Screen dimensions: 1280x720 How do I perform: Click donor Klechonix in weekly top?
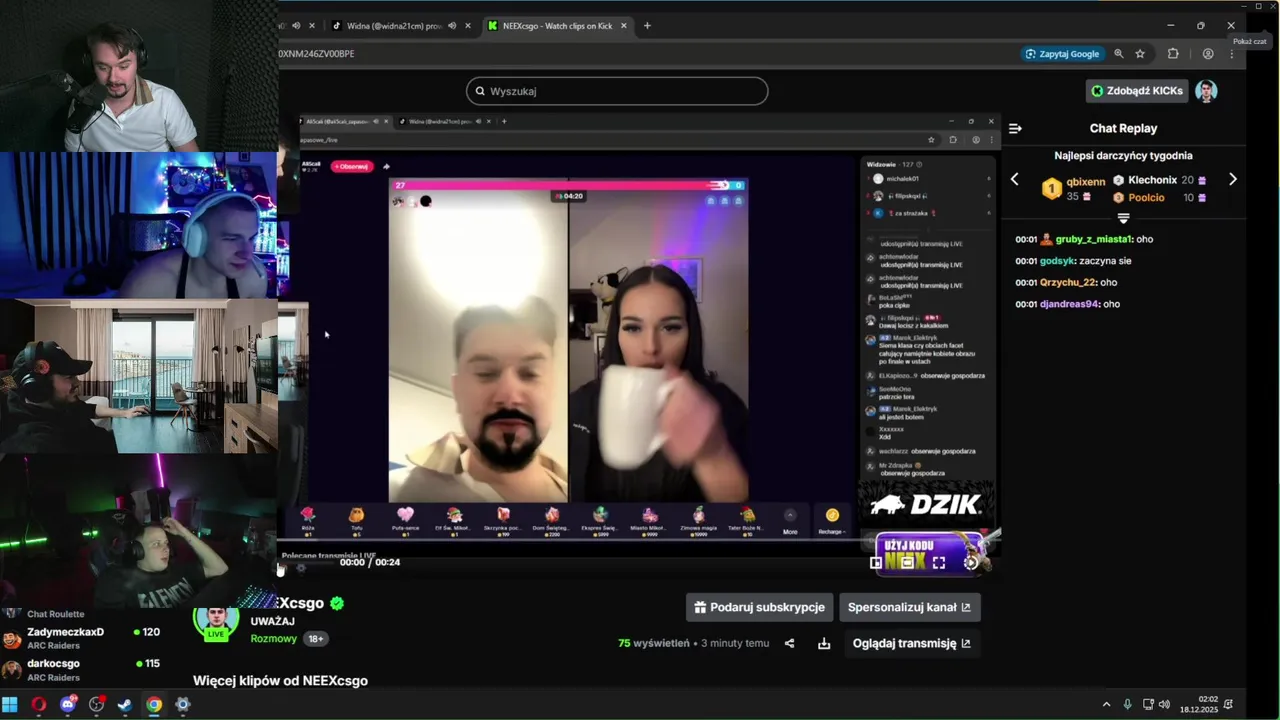pos(1152,180)
